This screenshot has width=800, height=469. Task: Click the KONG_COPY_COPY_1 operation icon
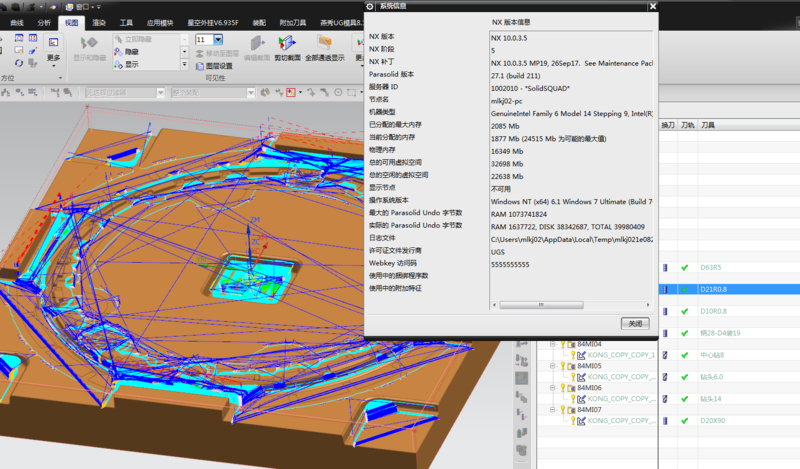(581, 355)
